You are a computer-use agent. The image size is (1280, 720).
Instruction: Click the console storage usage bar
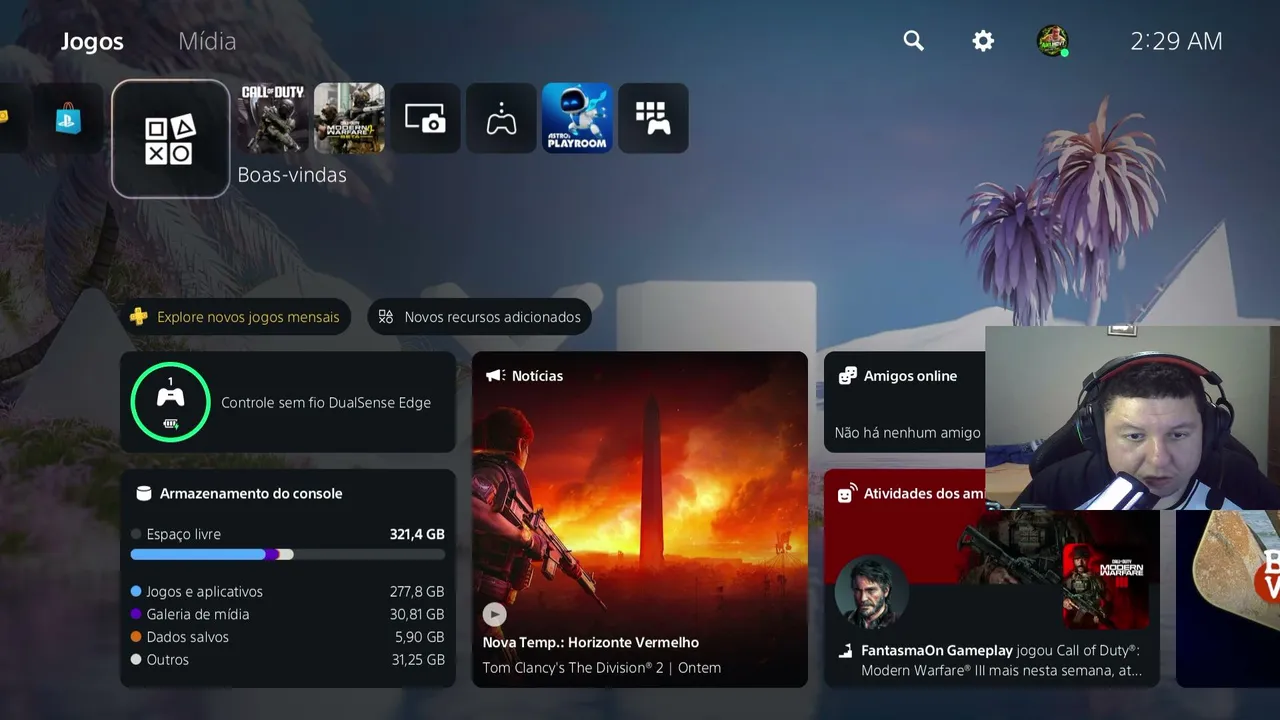click(288, 554)
